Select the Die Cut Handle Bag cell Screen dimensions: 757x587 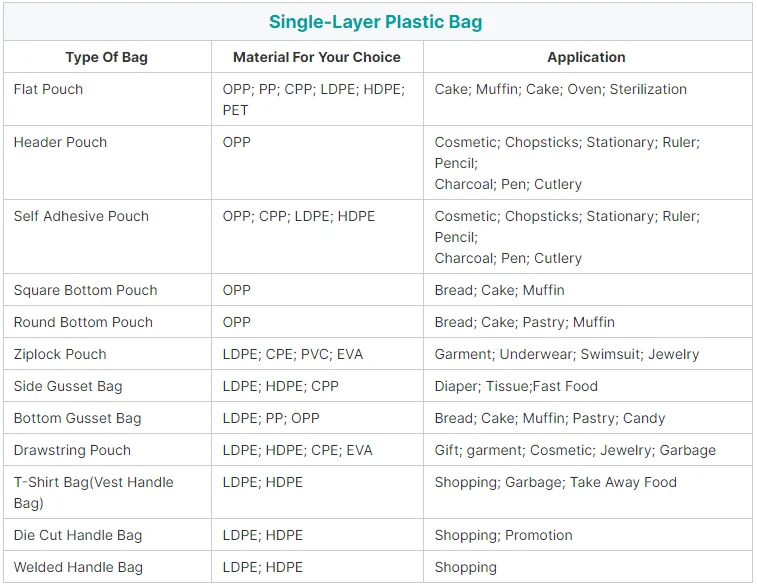point(78,535)
